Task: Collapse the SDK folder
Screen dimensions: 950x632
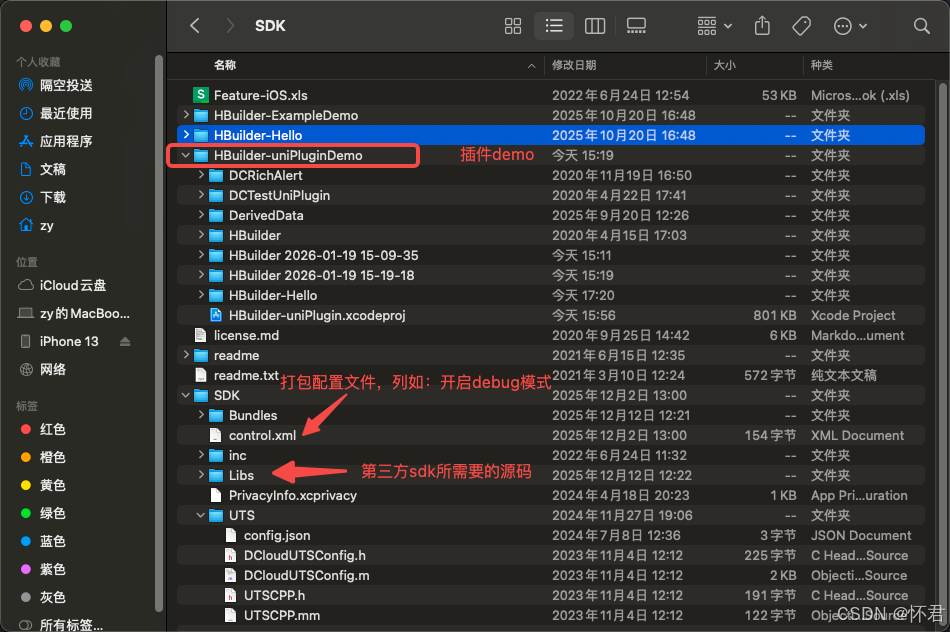Action: click(x=185, y=395)
